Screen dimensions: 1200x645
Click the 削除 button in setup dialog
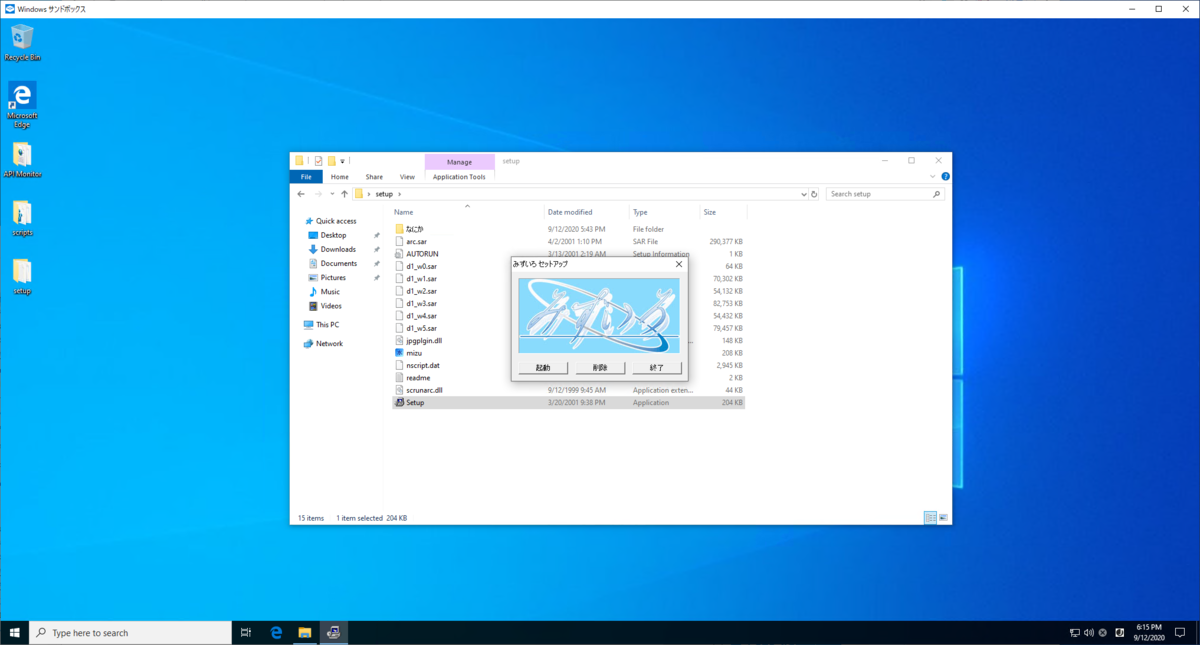click(600, 368)
